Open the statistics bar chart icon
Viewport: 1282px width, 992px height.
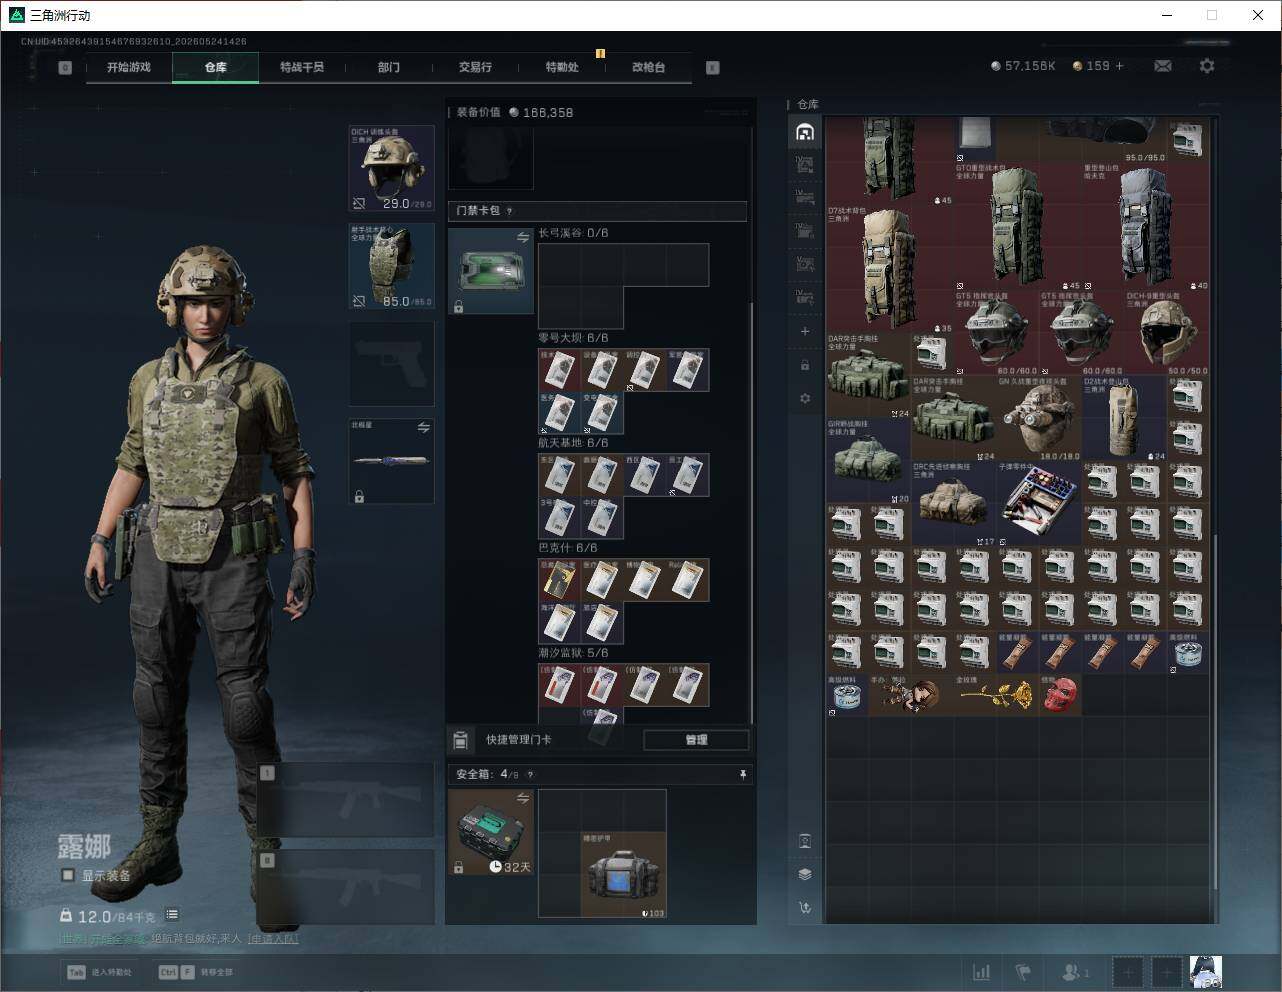coord(982,972)
